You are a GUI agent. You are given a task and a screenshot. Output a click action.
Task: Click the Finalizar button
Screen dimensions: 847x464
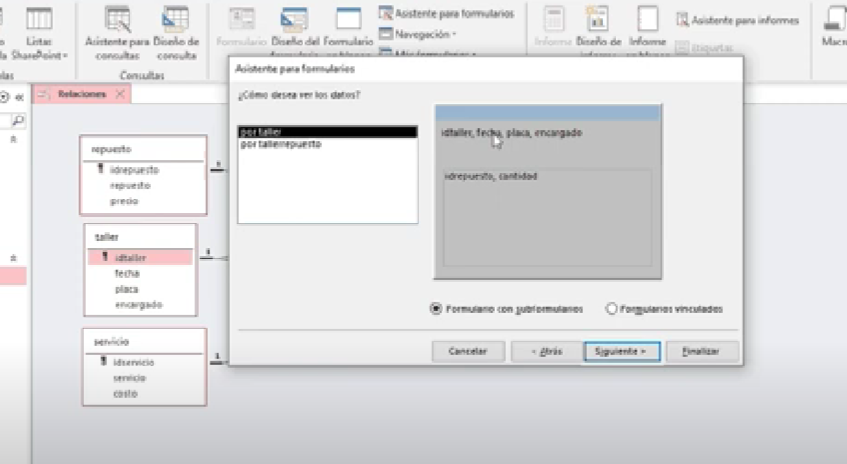(701, 351)
